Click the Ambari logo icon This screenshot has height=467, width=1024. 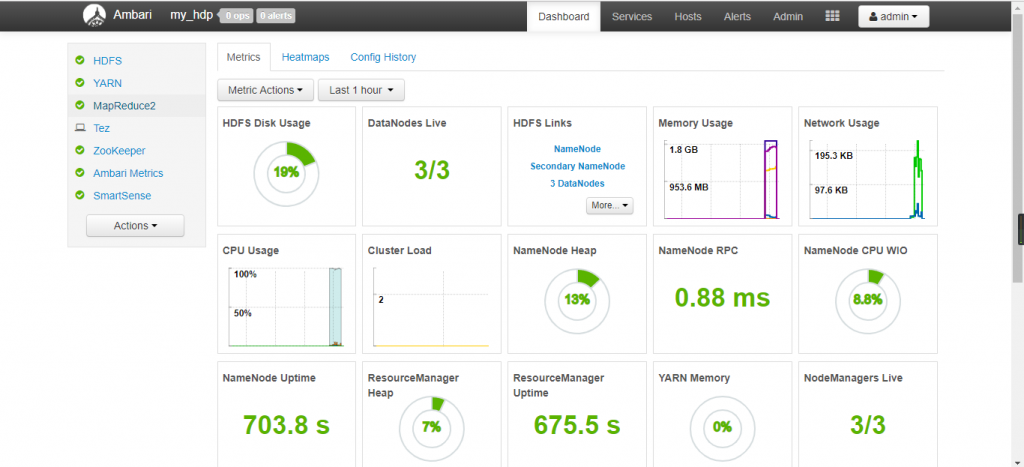(x=94, y=16)
